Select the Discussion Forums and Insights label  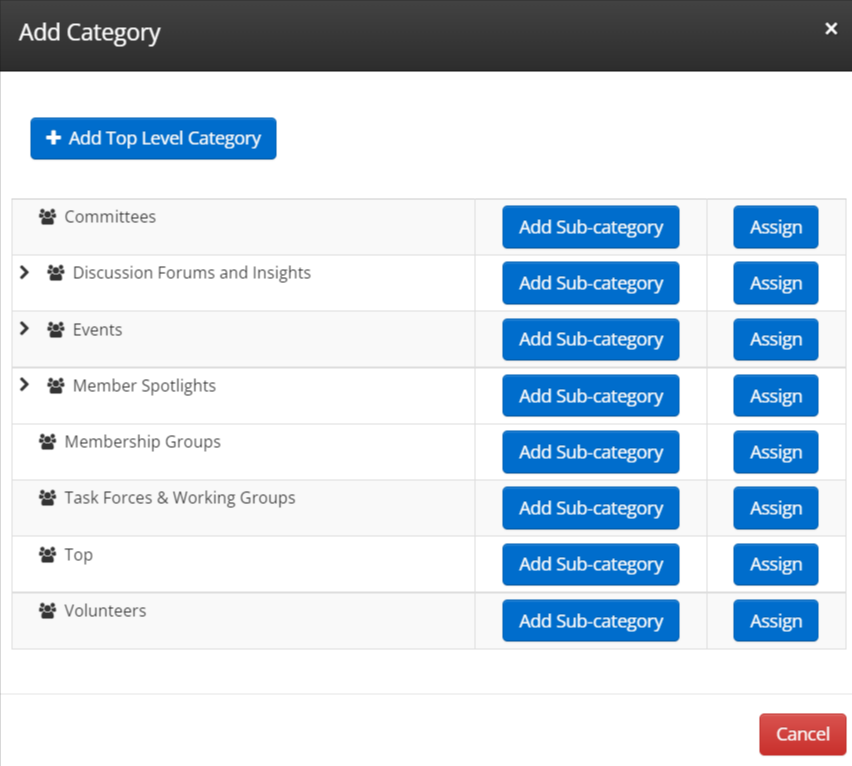[x=192, y=273]
